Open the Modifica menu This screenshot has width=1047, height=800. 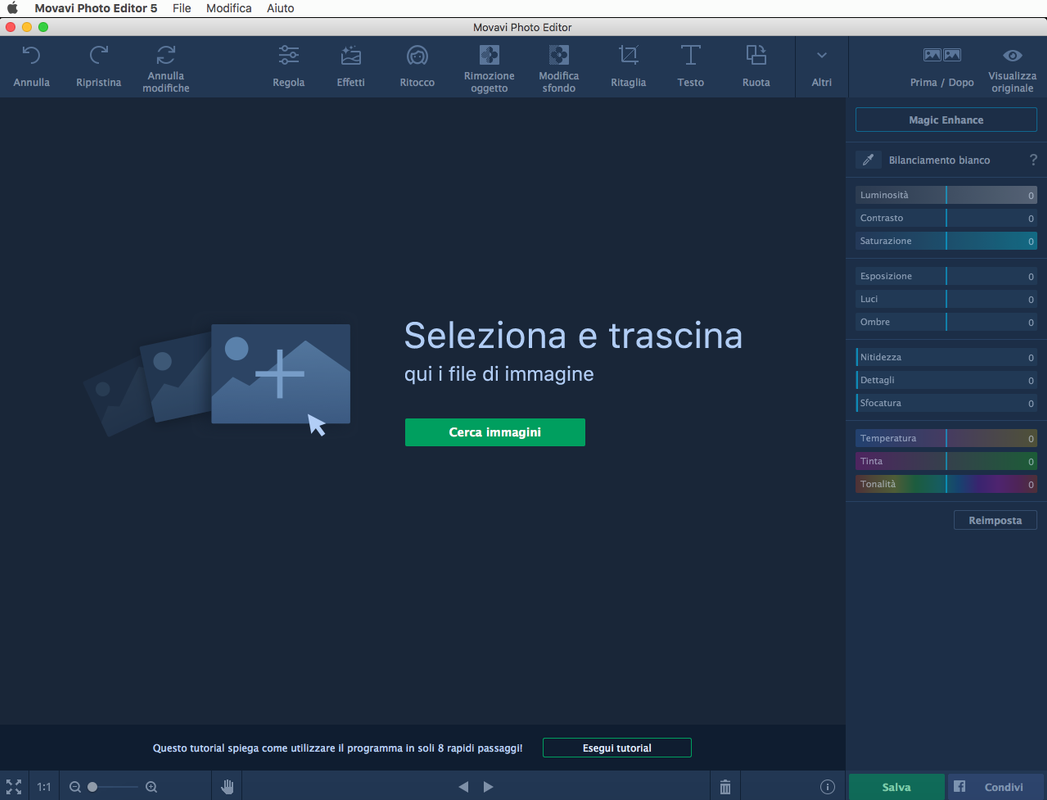229,8
